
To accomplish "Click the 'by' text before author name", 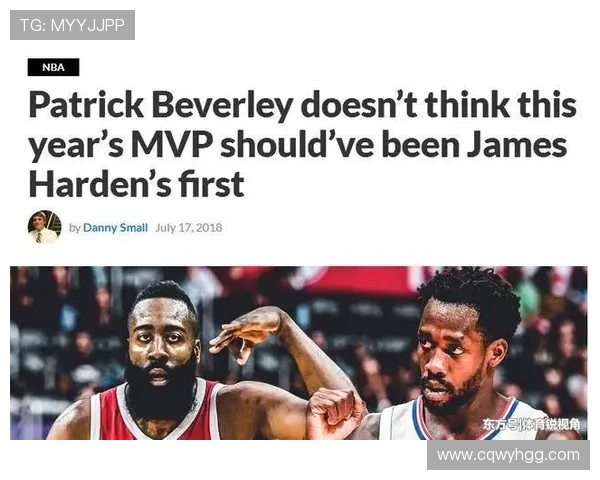I will (75, 228).
